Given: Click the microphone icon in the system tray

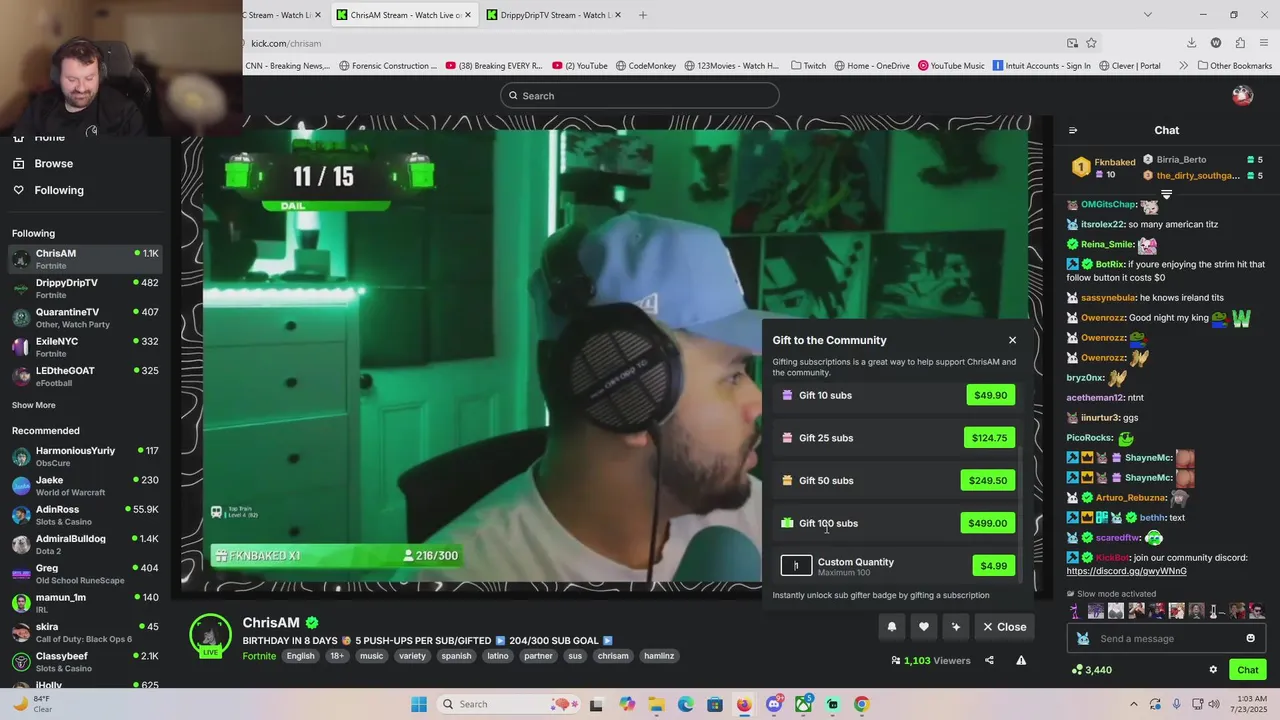Looking at the screenshot, I should pyautogui.click(x=1176, y=704).
